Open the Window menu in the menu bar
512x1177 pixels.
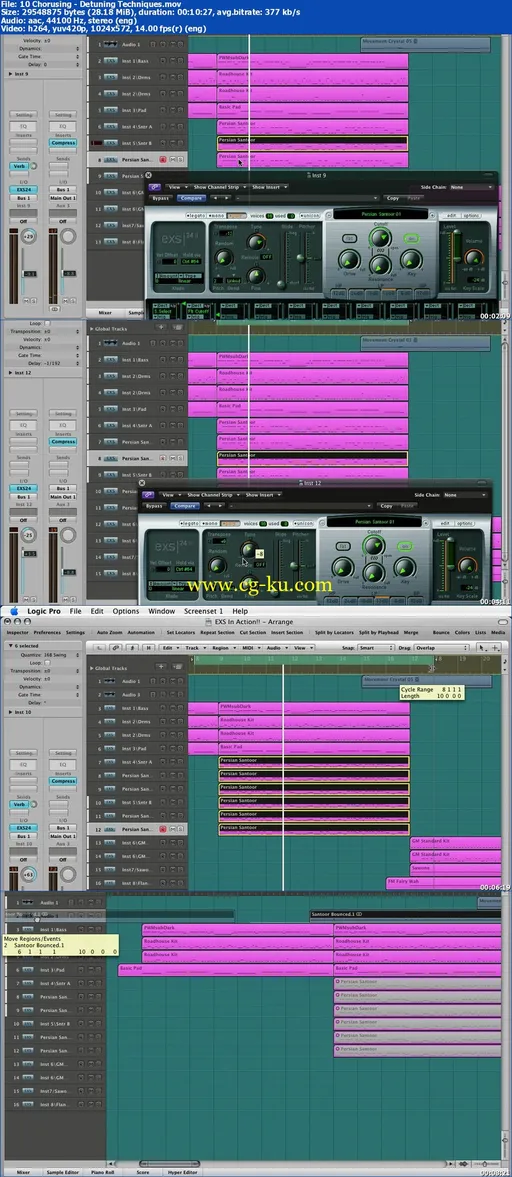(x=161, y=611)
